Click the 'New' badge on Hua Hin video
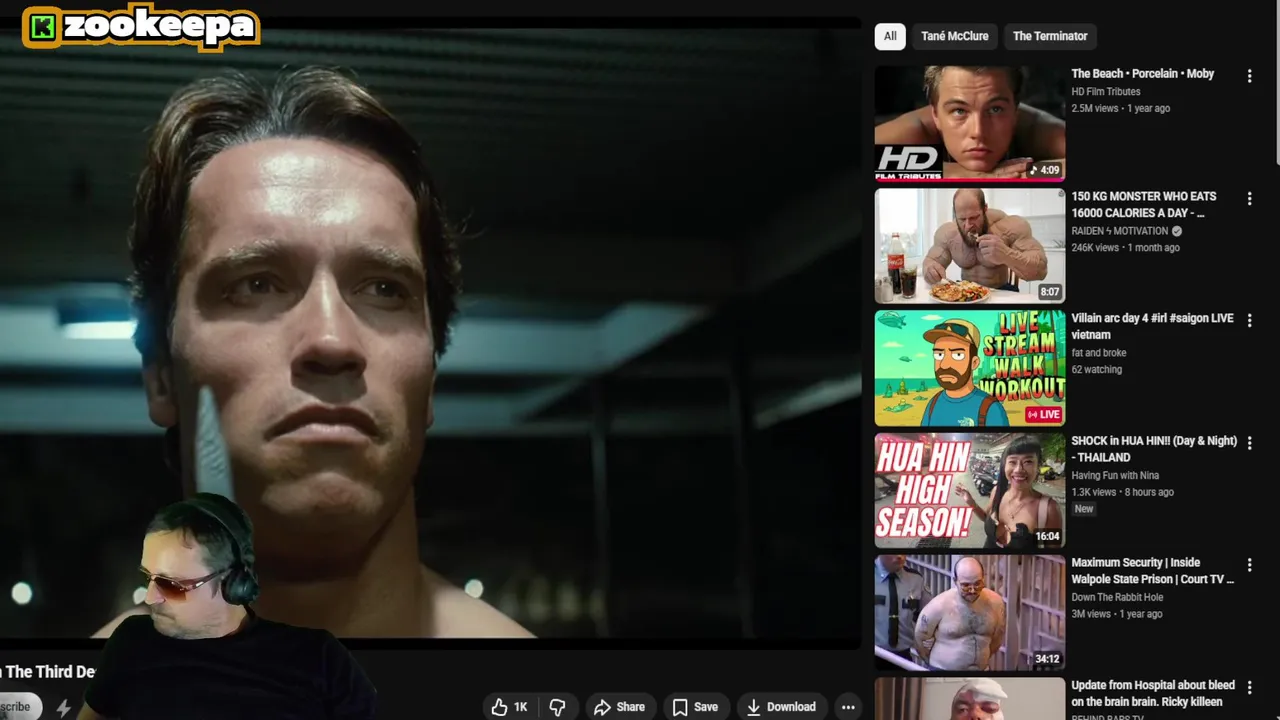 point(1084,509)
